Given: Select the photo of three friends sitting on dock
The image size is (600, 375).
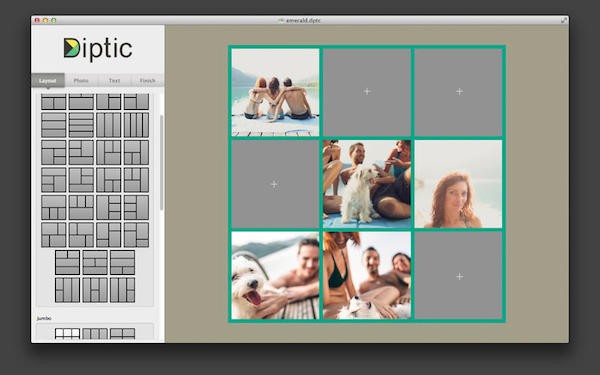Looking at the screenshot, I should (275, 92).
